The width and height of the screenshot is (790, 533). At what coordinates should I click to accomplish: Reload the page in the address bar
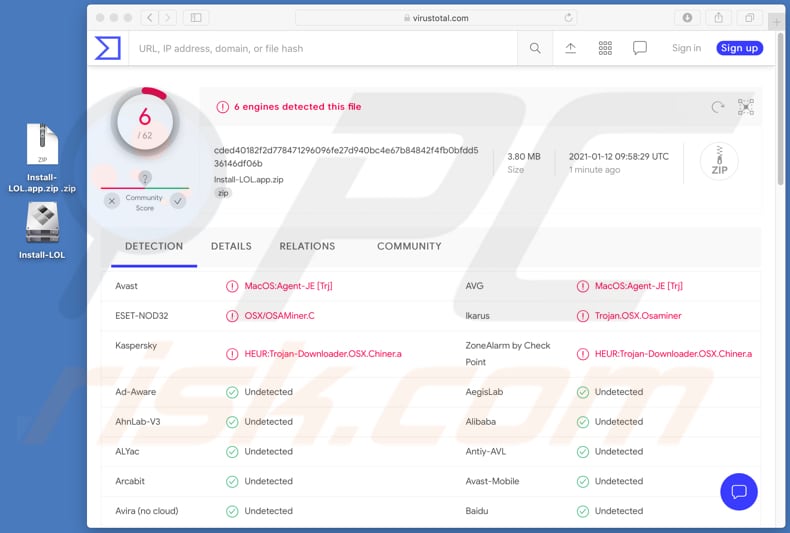coord(568,18)
